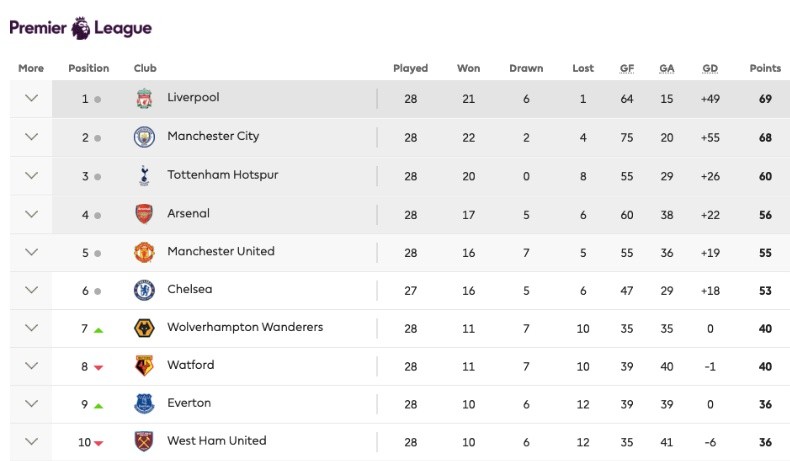
Task: Open the Tottenham Hotspur club link
Action: [x=222, y=175]
